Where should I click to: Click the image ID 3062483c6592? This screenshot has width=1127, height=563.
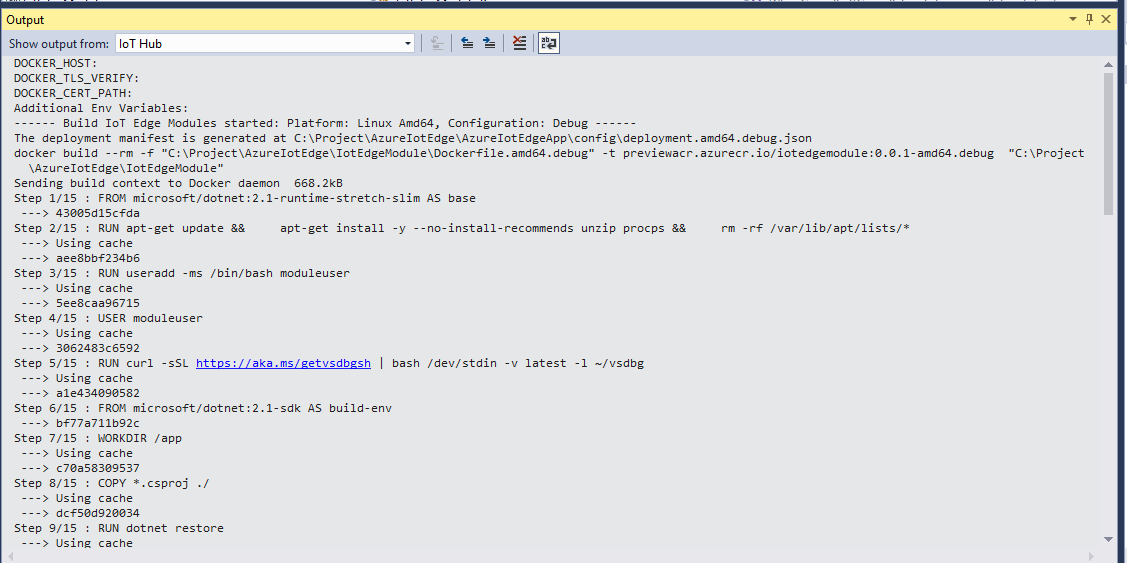(x=98, y=348)
